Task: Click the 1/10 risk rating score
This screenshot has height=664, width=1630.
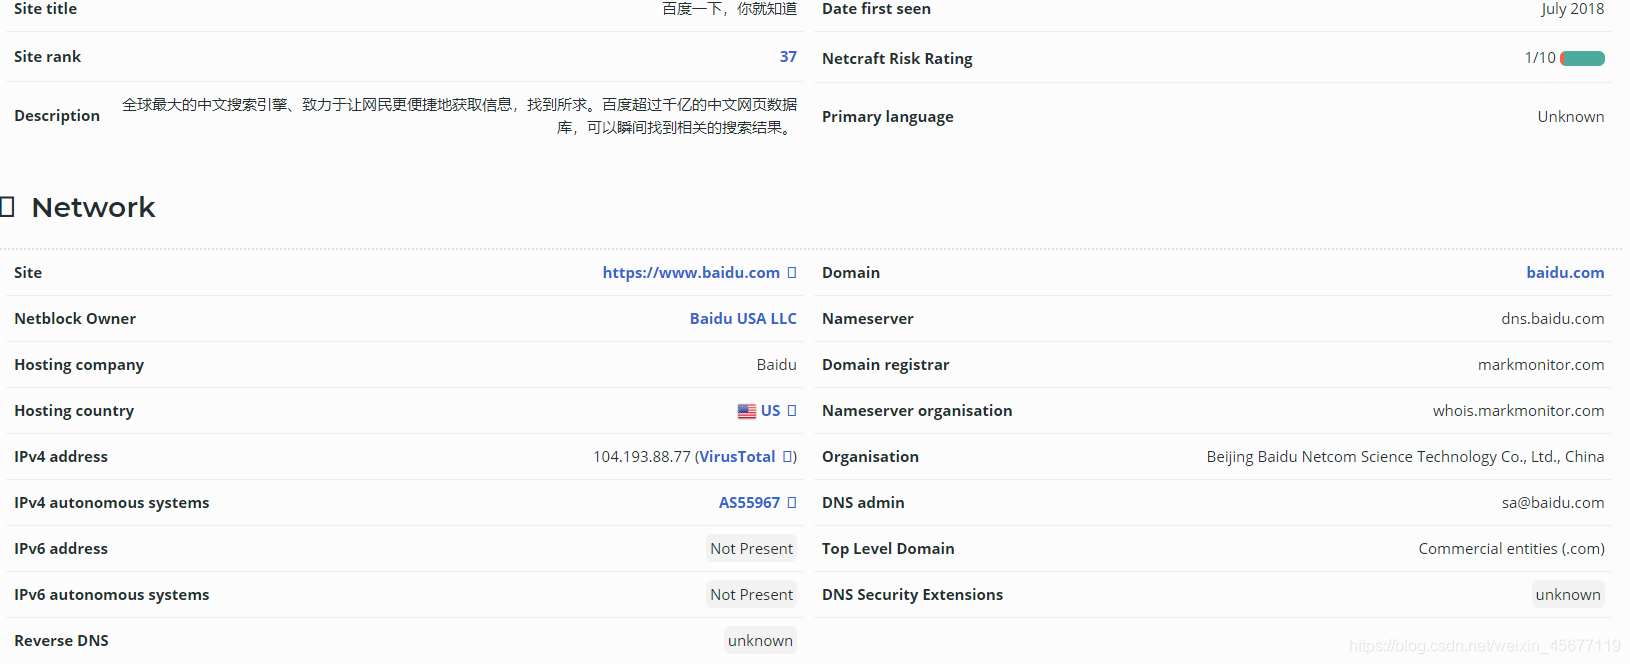Action: (1540, 58)
